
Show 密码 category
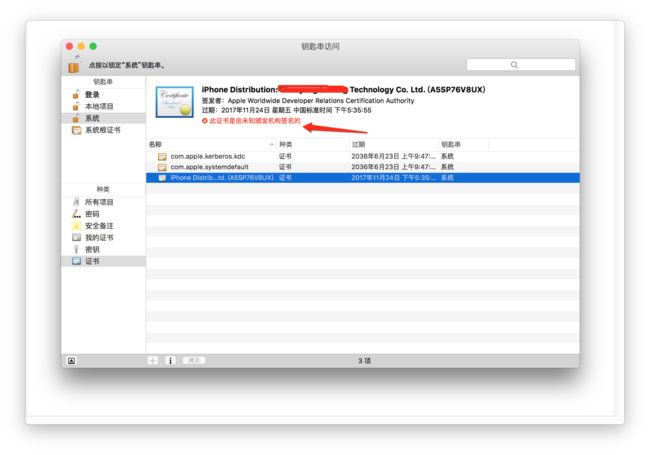pos(103,214)
